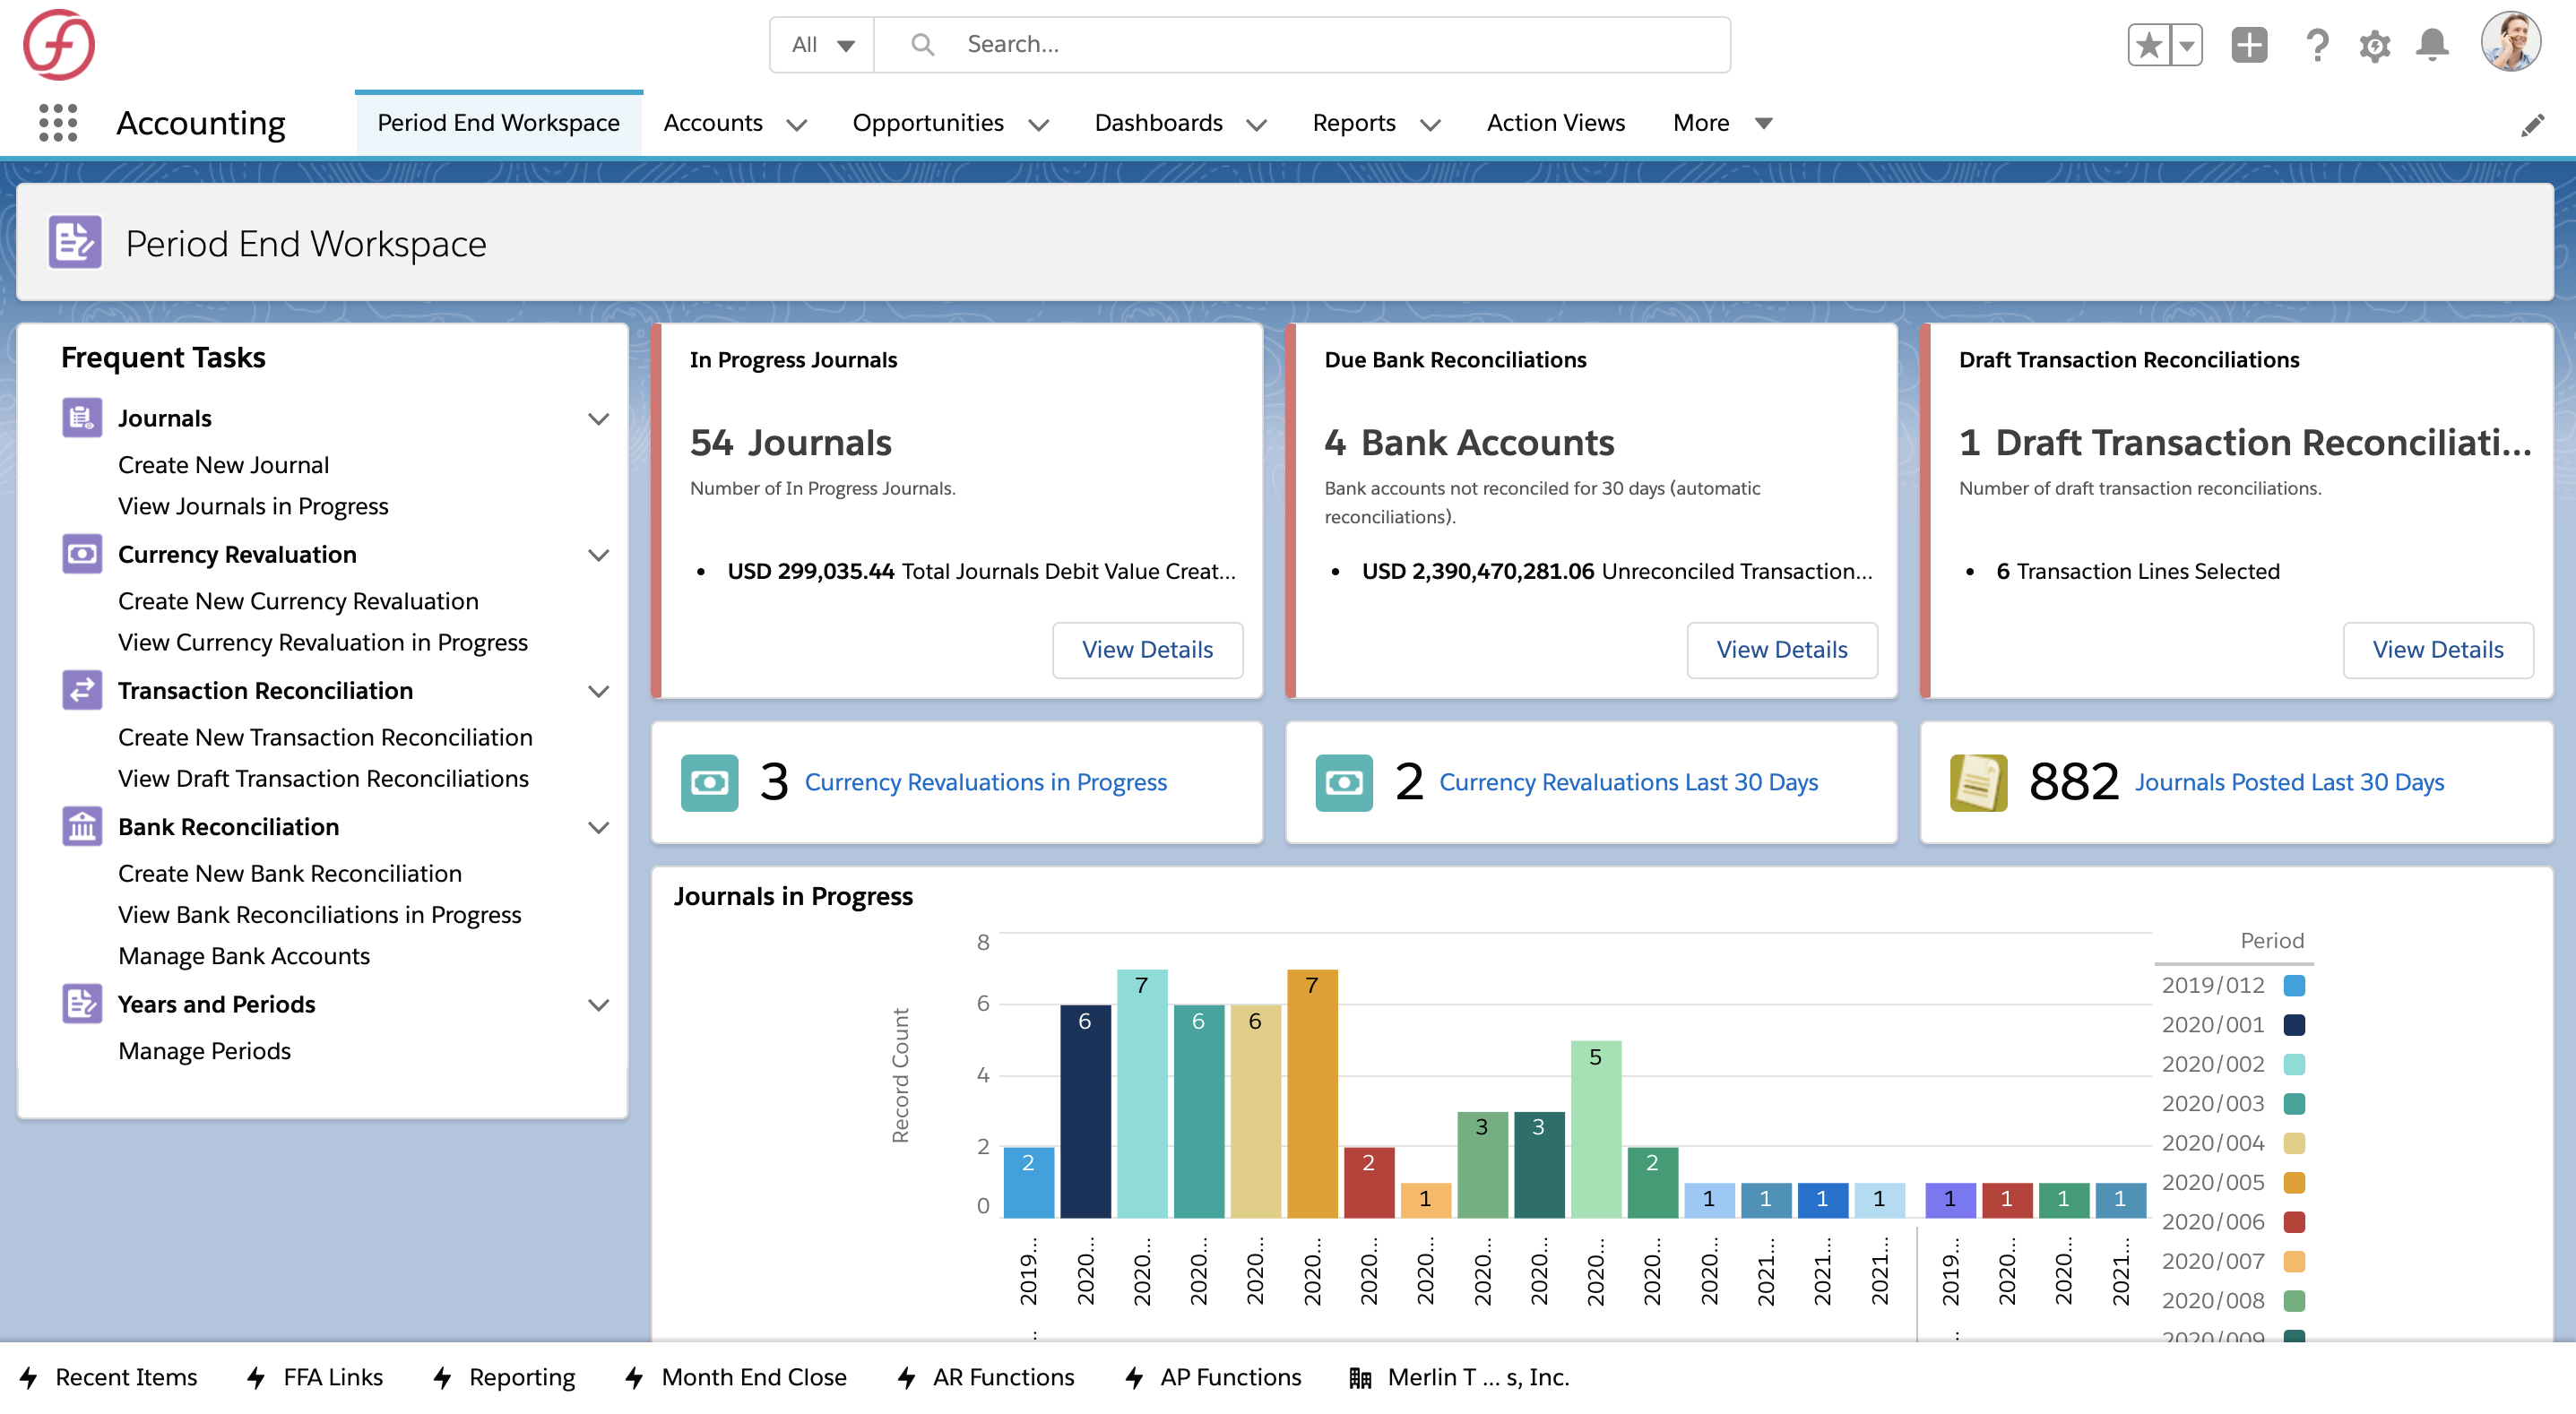The image size is (2576, 1414).
Task: Click the Journals task group icon
Action: [82, 418]
